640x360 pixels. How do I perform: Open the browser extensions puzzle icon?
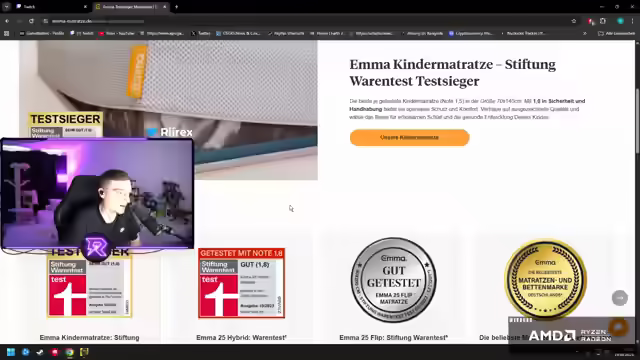click(603, 21)
